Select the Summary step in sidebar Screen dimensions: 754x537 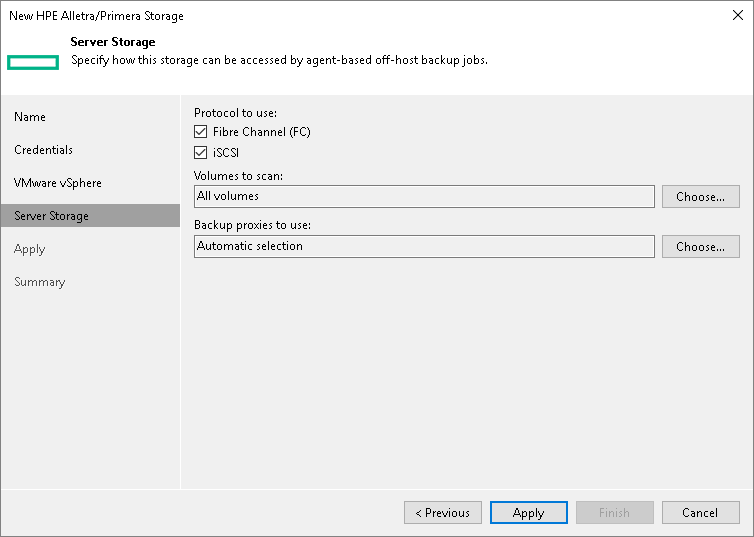tap(39, 282)
